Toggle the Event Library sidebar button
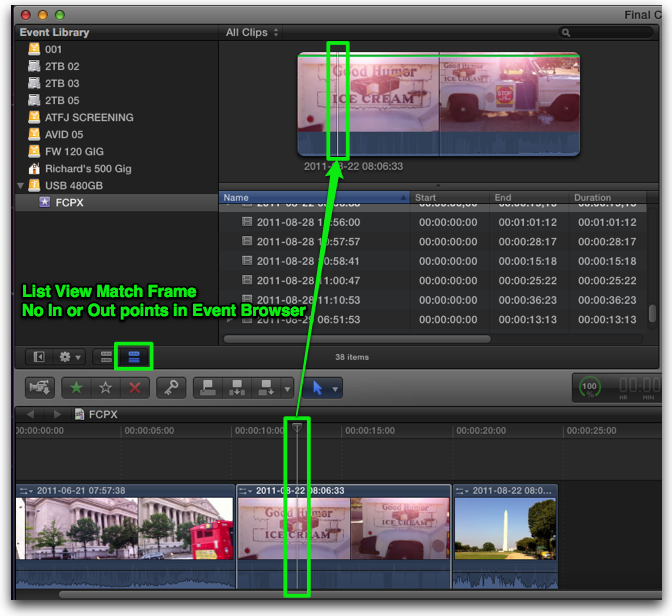The image size is (672, 616). tap(39, 357)
